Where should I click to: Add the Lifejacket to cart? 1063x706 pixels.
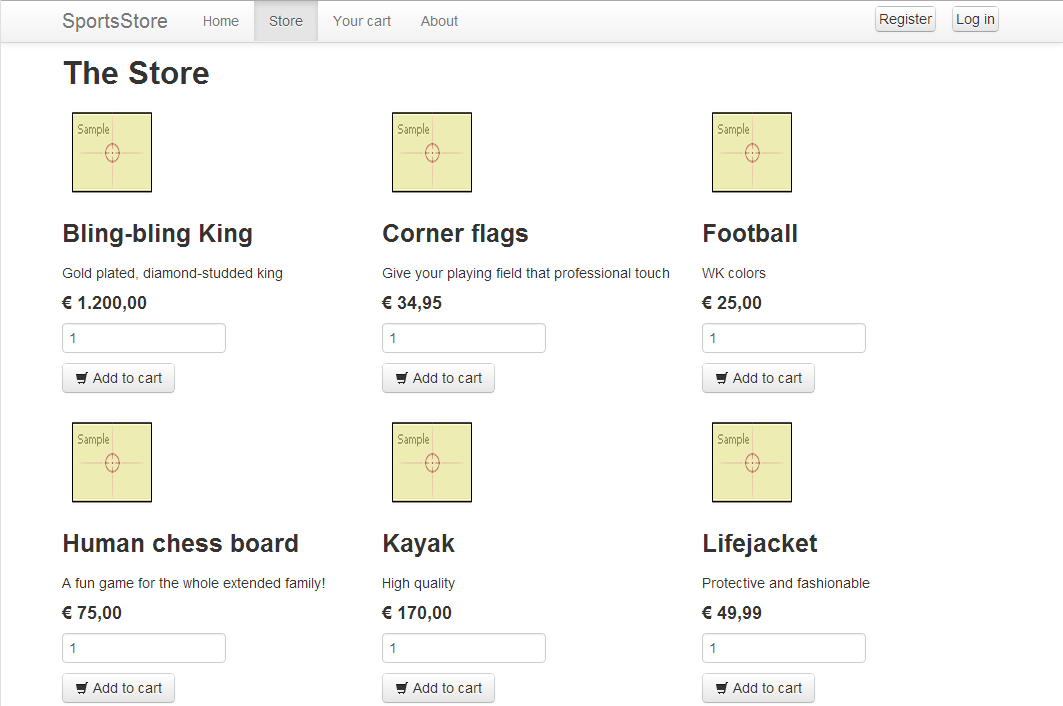758,688
